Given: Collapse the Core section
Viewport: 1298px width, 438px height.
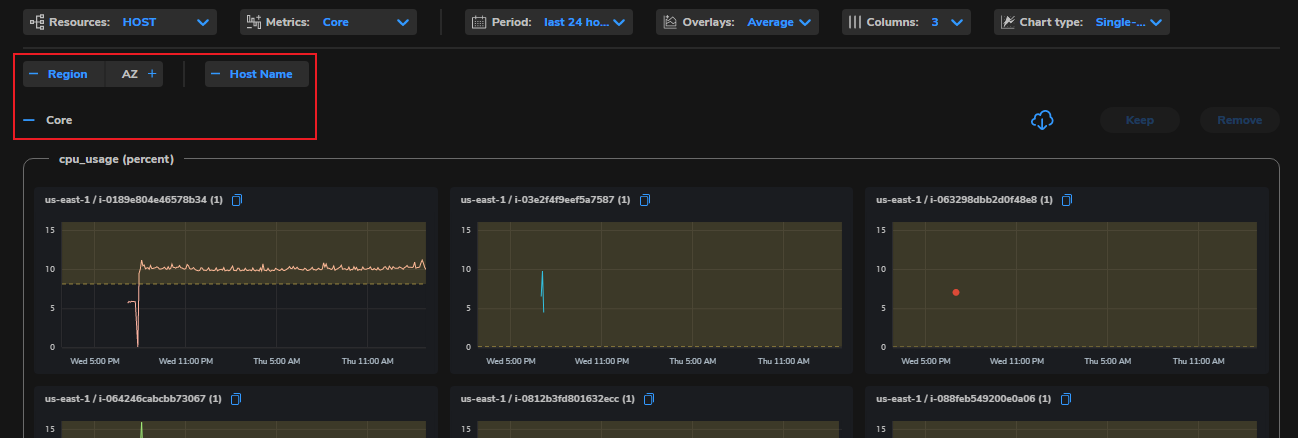Looking at the screenshot, I should pos(30,120).
